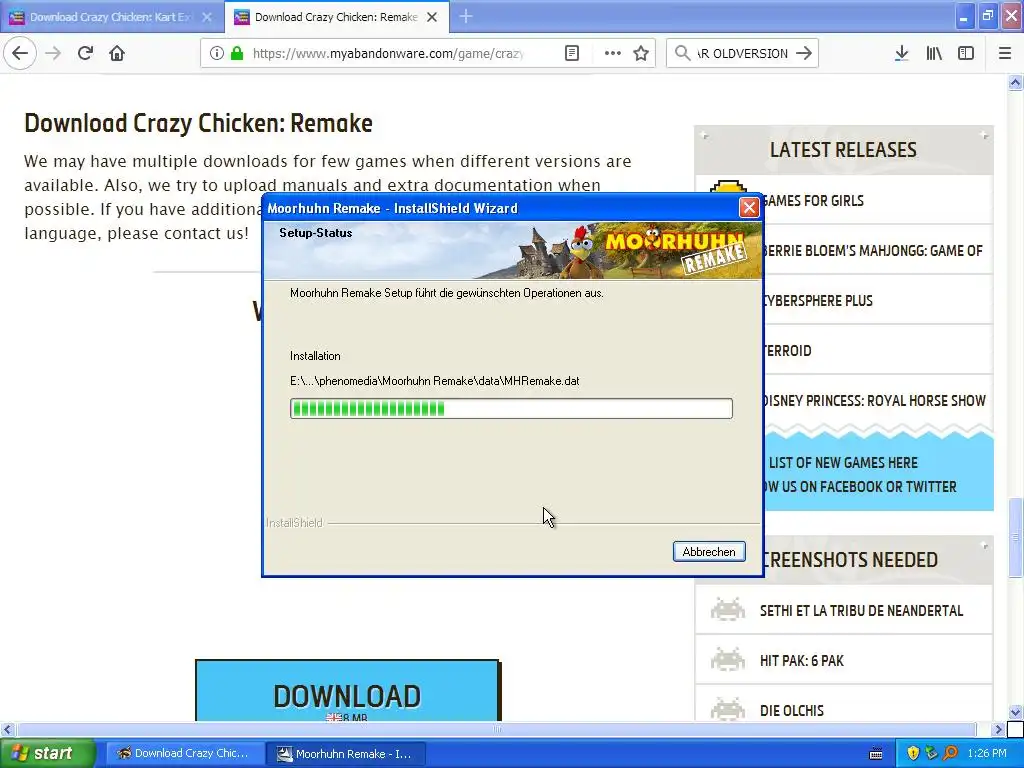Click the blue DOWNLOAD button on page
This screenshot has width=1024, height=768.
347,691
